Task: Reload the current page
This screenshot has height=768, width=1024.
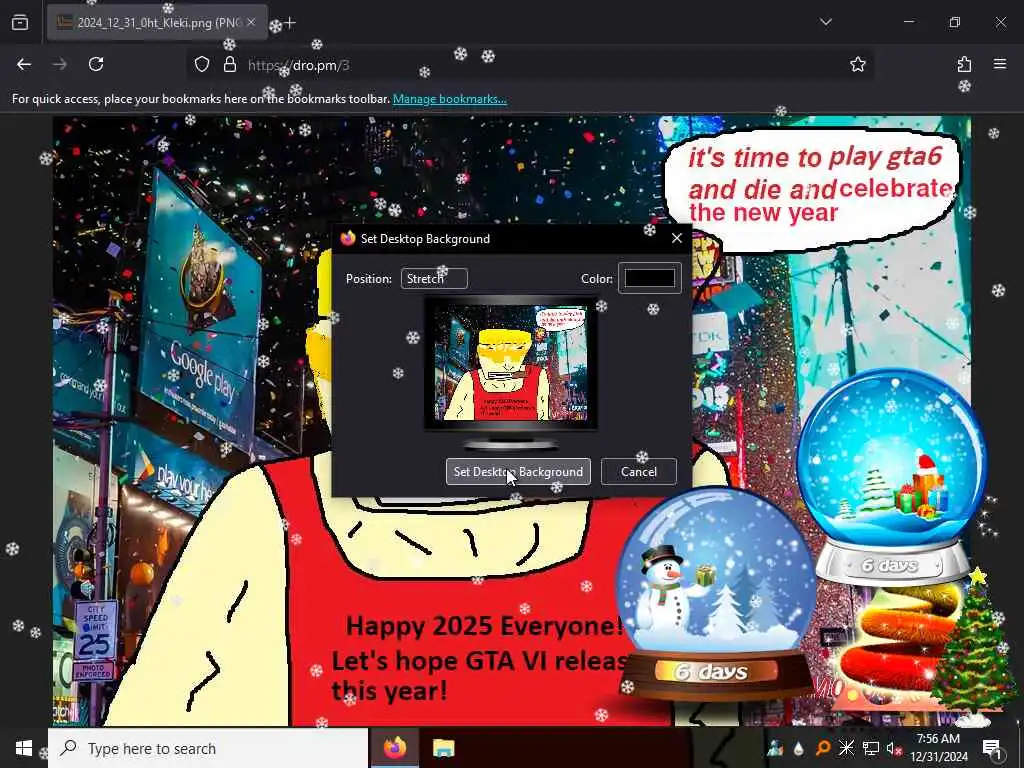Action: (x=96, y=64)
